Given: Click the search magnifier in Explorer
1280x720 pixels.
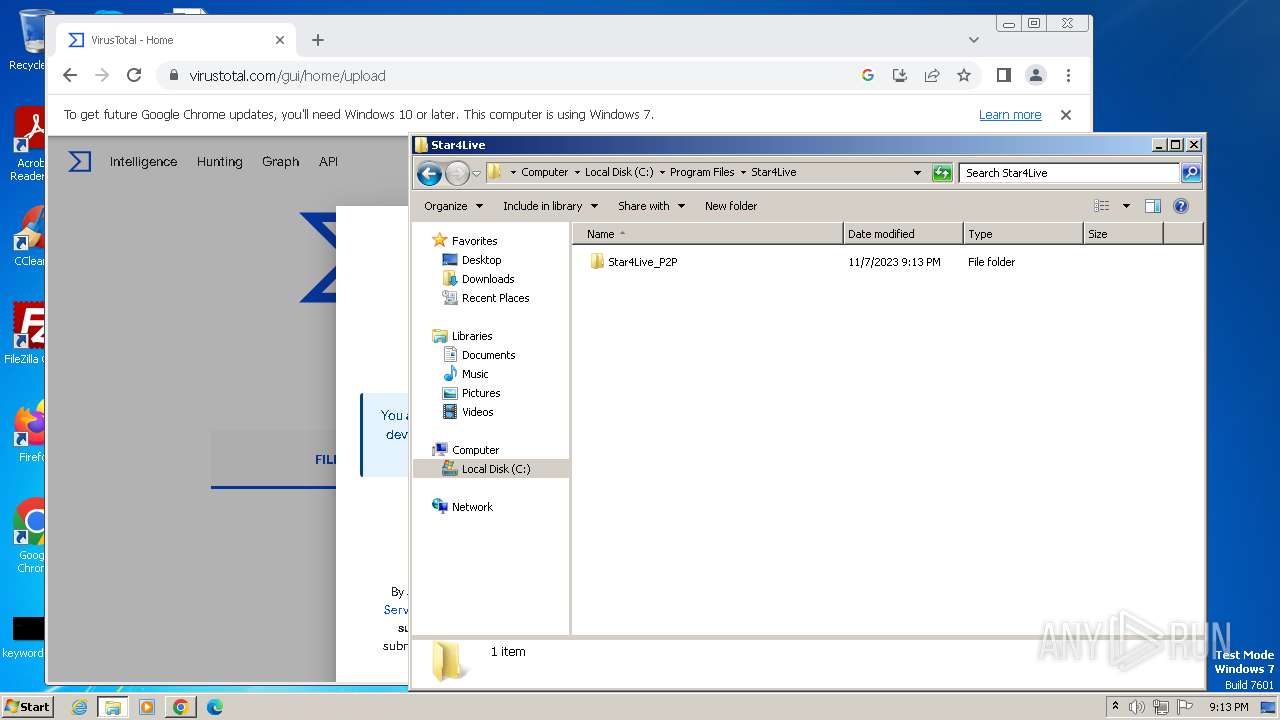Looking at the screenshot, I should pyautogui.click(x=1191, y=173).
